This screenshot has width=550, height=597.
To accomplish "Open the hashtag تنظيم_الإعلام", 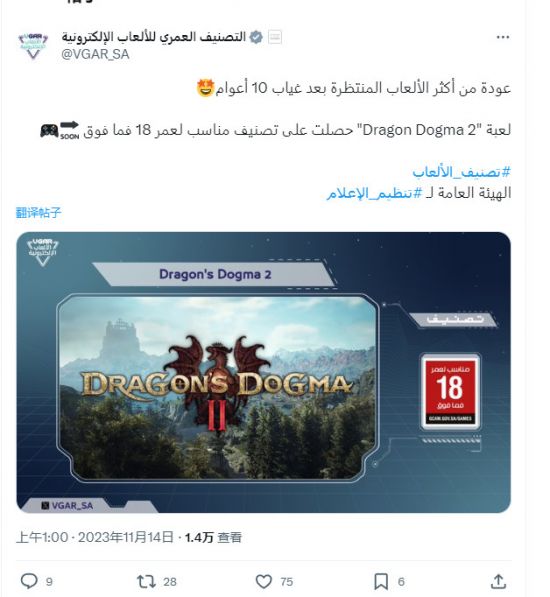I will pyautogui.click(x=375, y=193).
